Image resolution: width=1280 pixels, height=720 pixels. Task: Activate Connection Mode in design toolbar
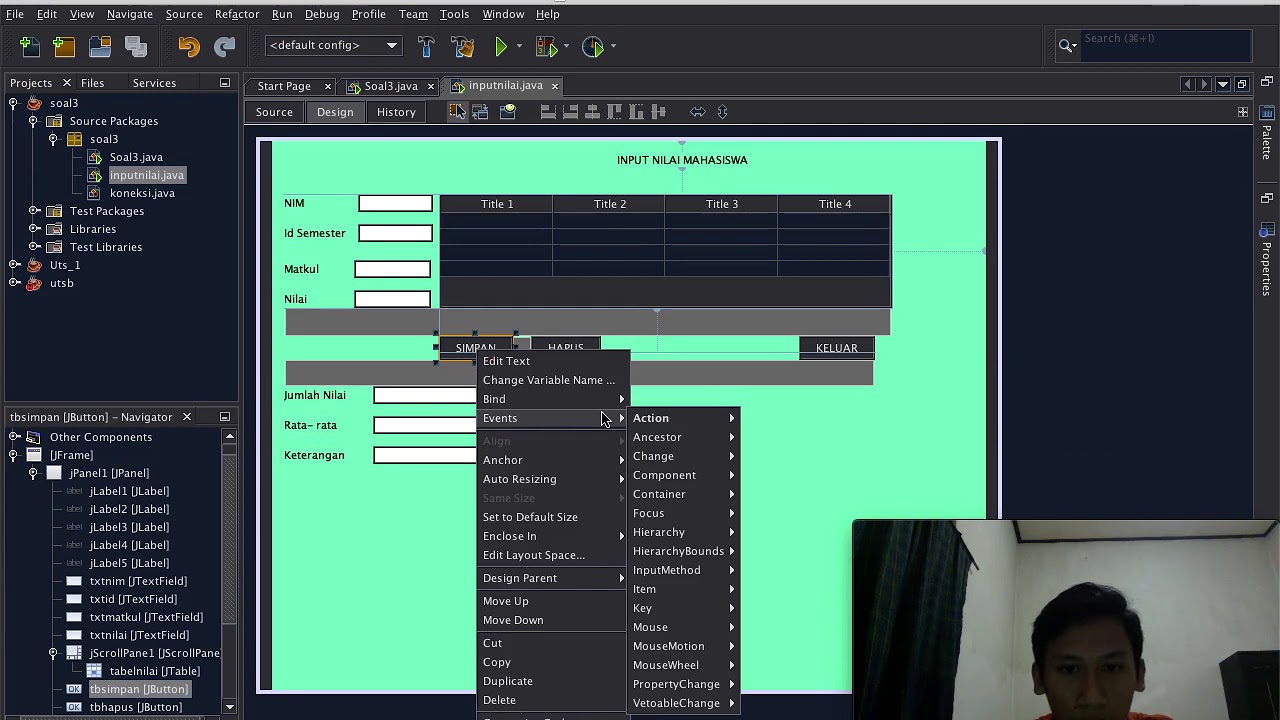tap(480, 112)
